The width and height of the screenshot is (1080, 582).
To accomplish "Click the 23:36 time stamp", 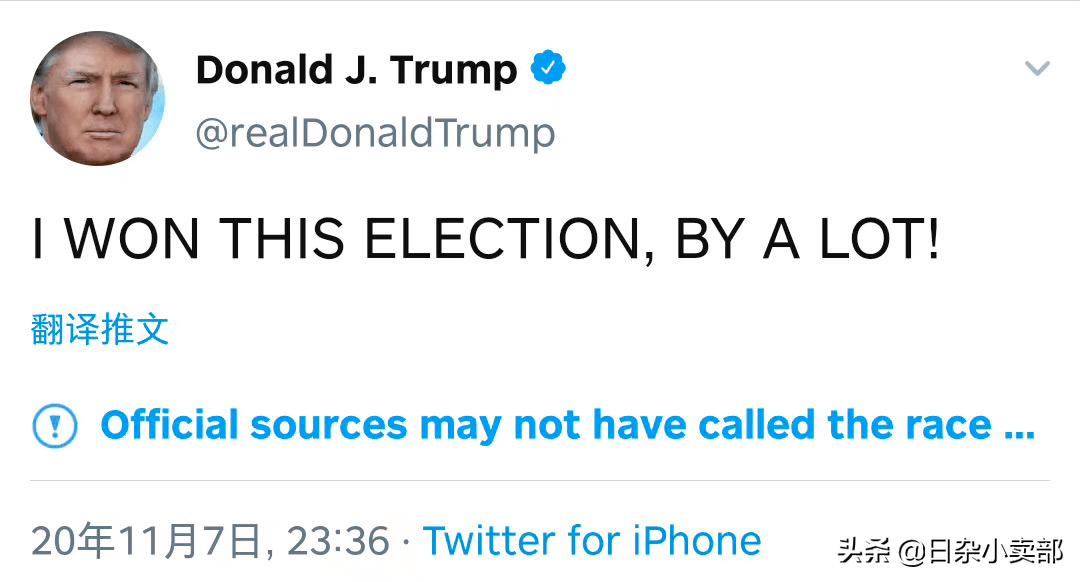I will [338, 542].
